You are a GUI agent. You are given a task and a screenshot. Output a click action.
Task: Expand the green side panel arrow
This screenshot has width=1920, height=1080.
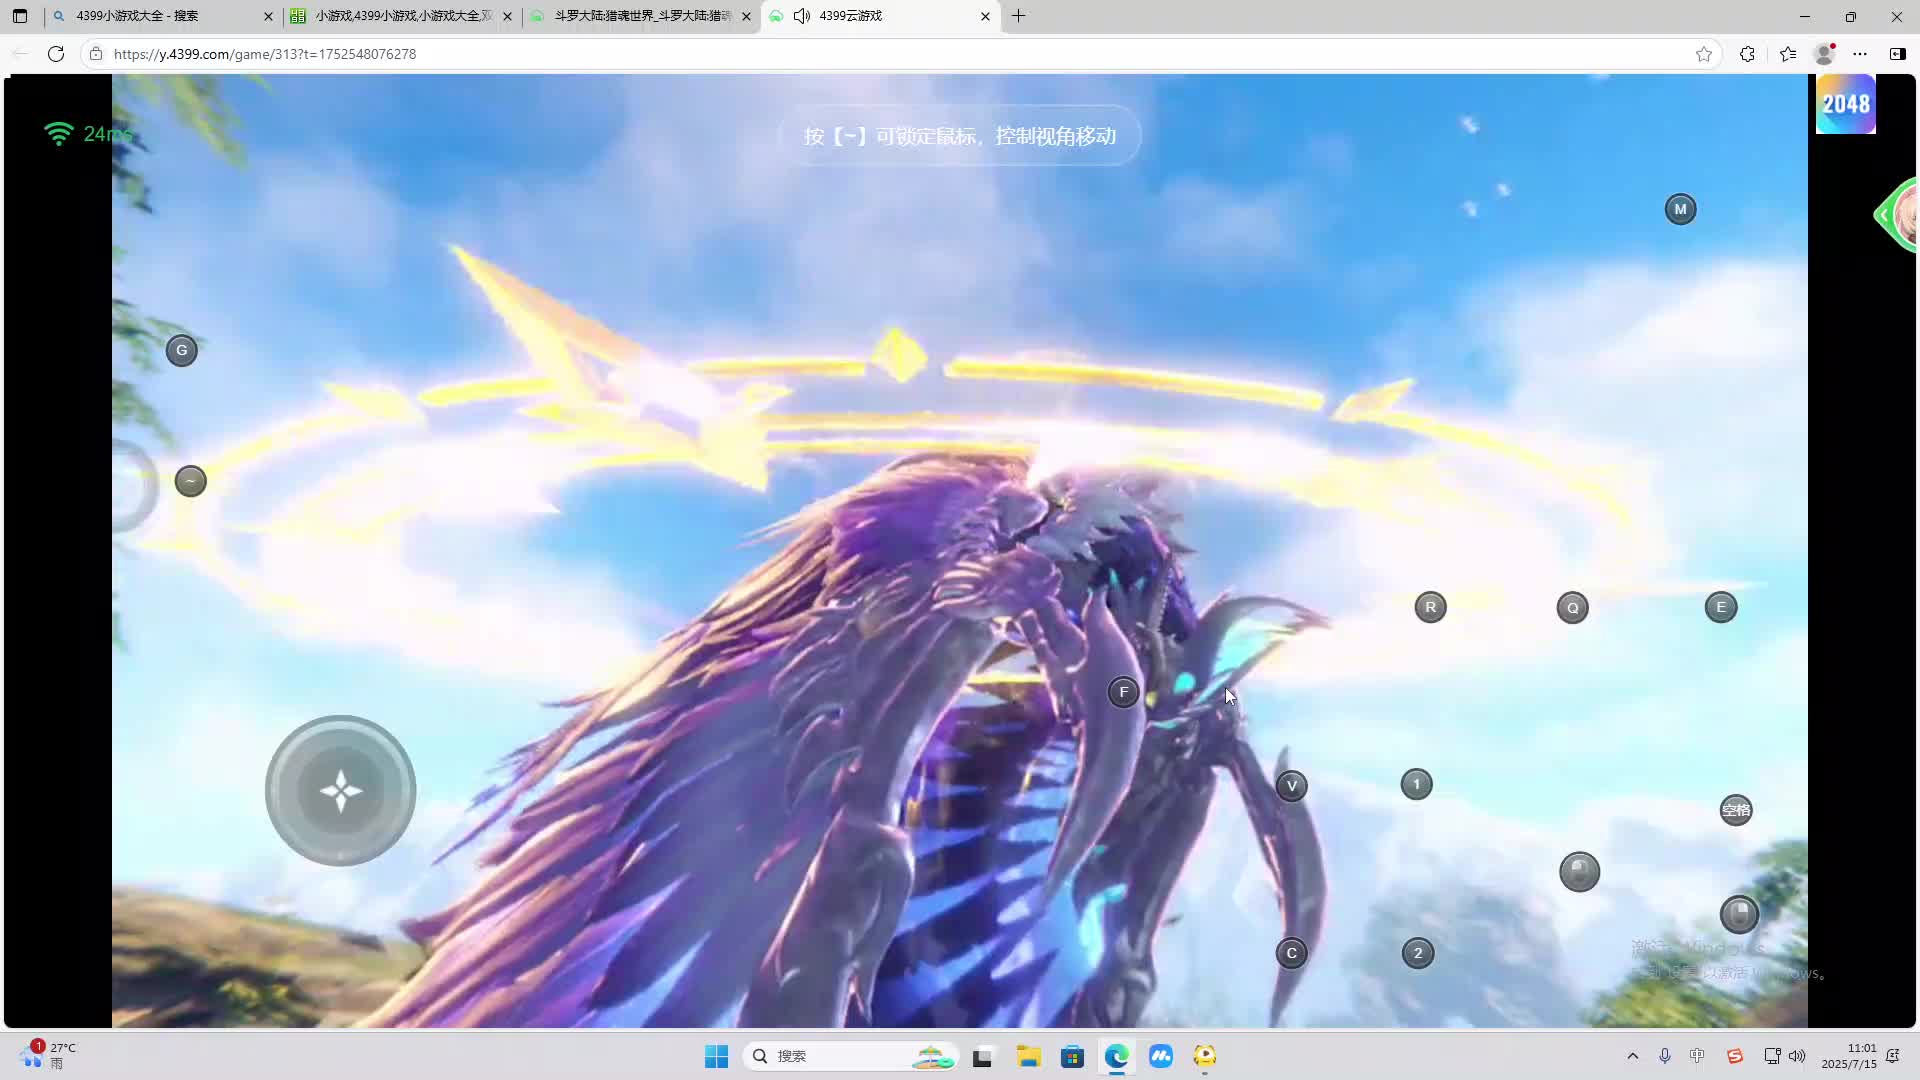point(1885,215)
